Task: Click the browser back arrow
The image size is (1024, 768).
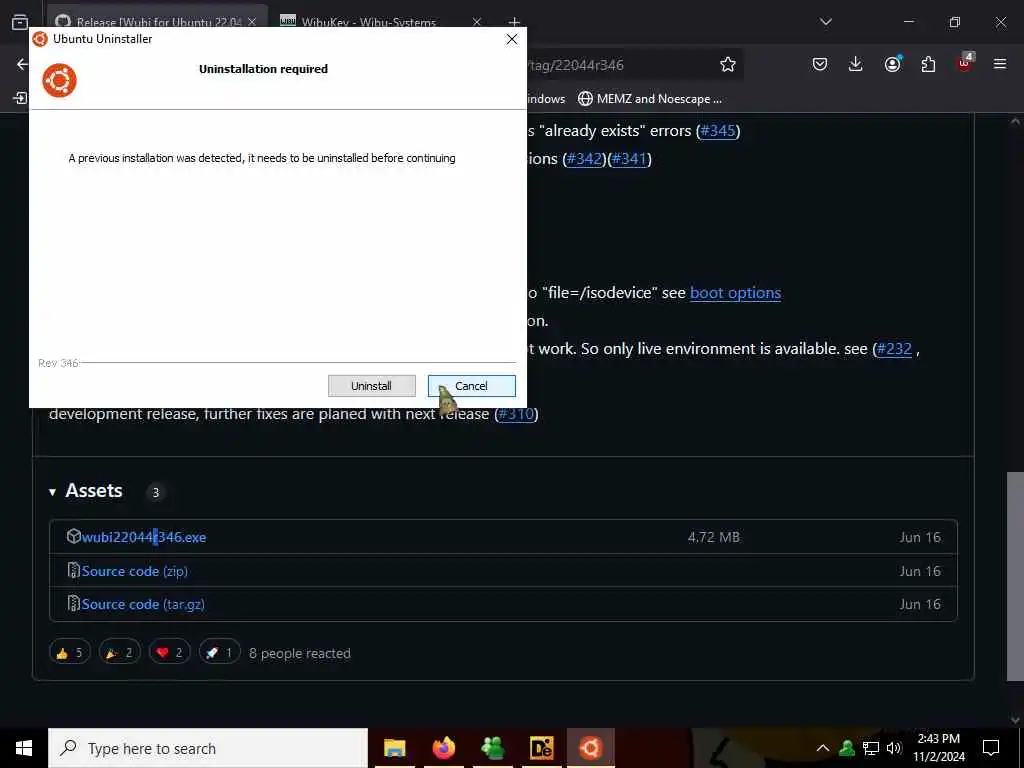Action: pyautogui.click(x=23, y=64)
